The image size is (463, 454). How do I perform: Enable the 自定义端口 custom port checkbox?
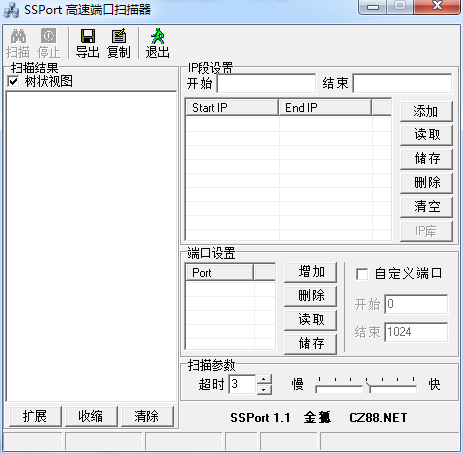(x=362, y=274)
